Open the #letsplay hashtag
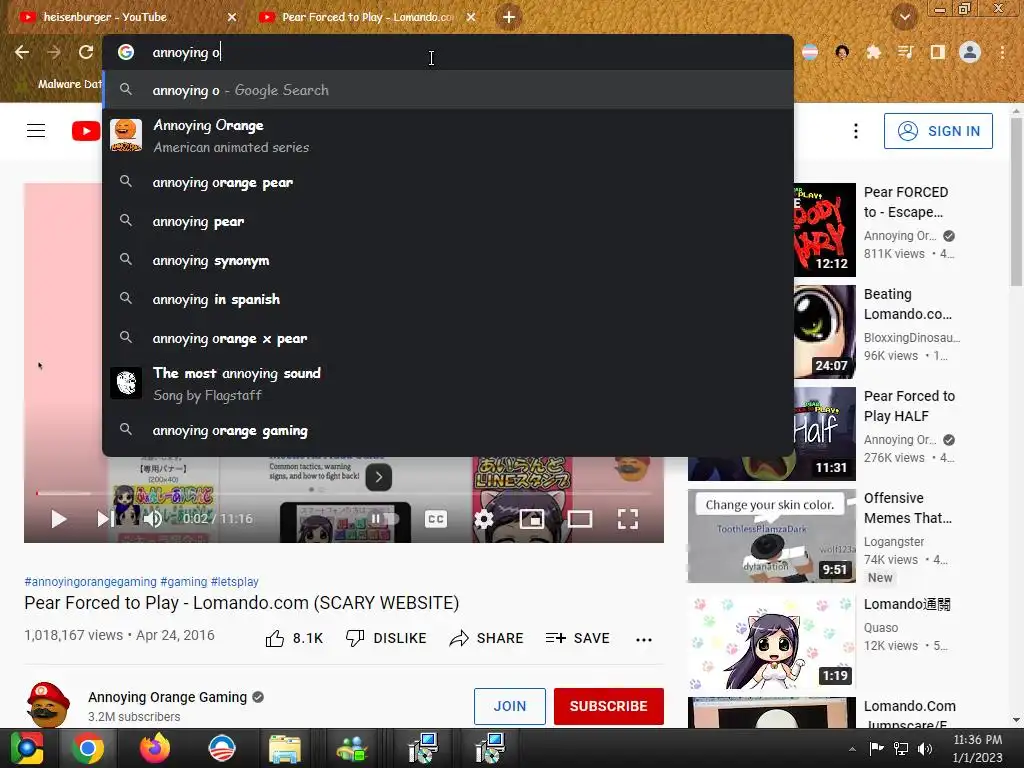Image resolution: width=1024 pixels, height=768 pixels. 234,581
